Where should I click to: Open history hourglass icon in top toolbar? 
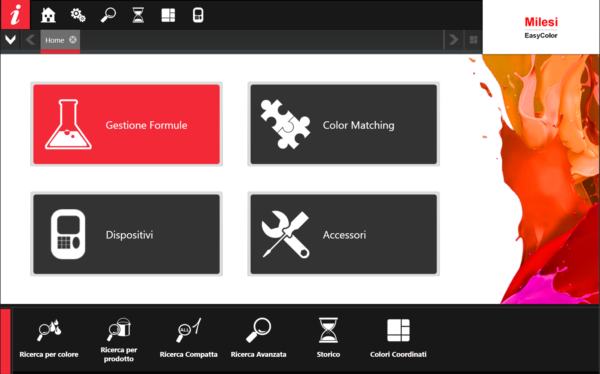138,15
